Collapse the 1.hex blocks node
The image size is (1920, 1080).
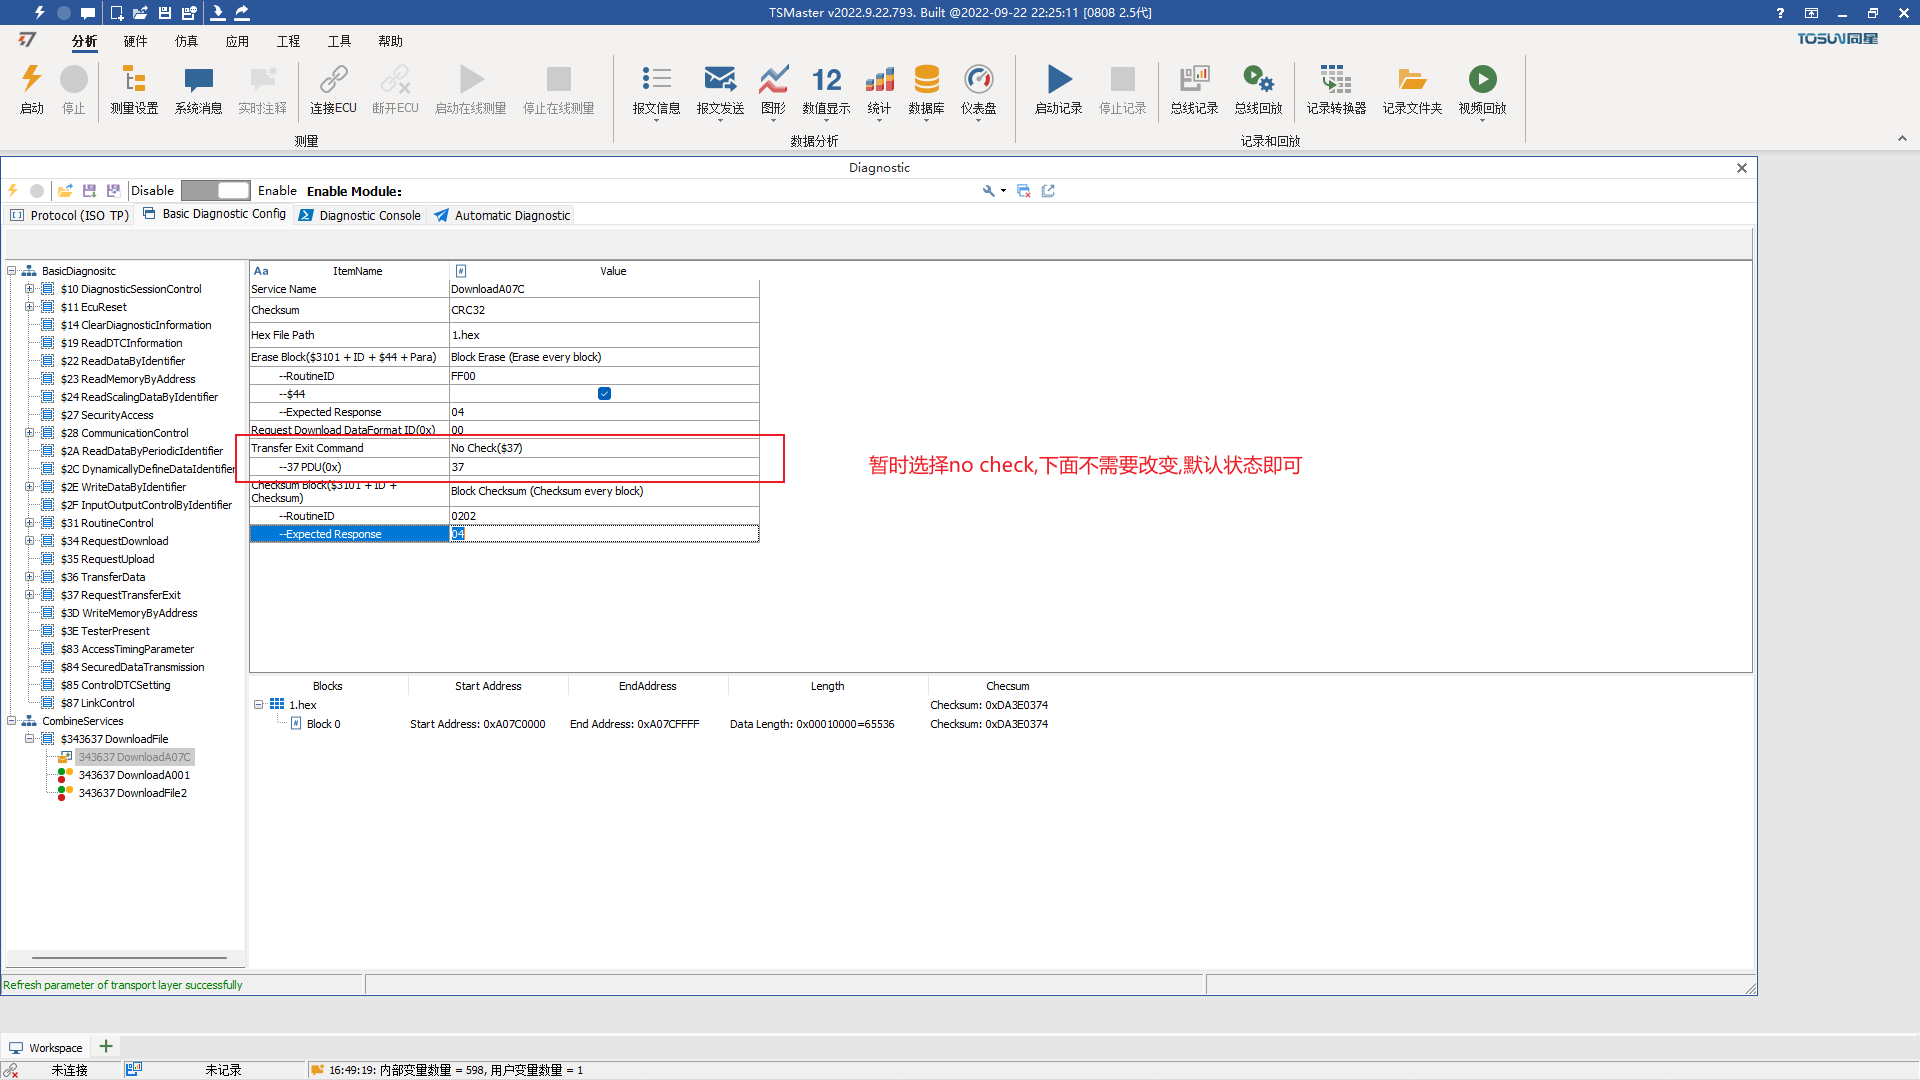(259, 705)
